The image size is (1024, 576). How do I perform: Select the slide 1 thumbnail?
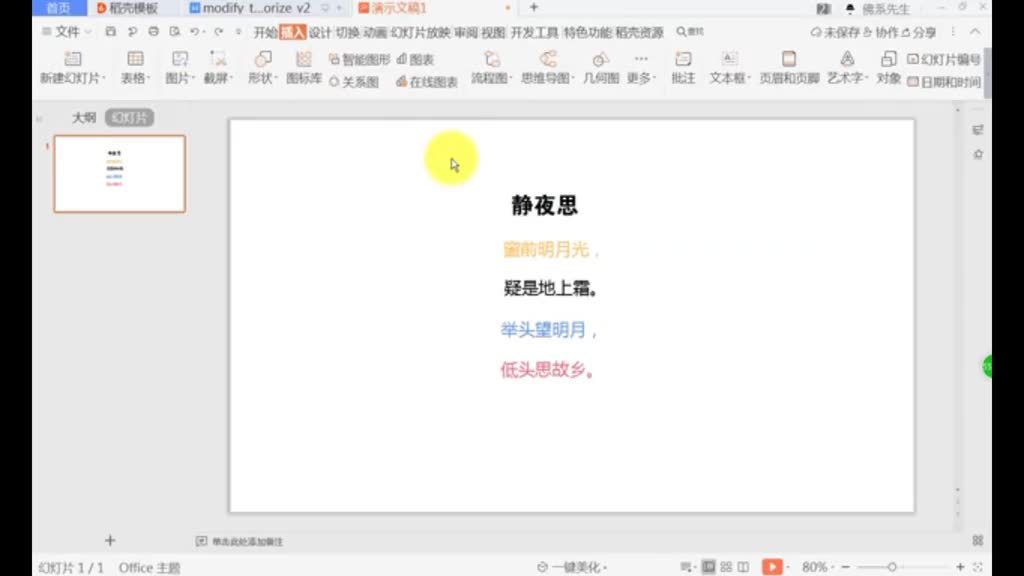pos(119,173)
